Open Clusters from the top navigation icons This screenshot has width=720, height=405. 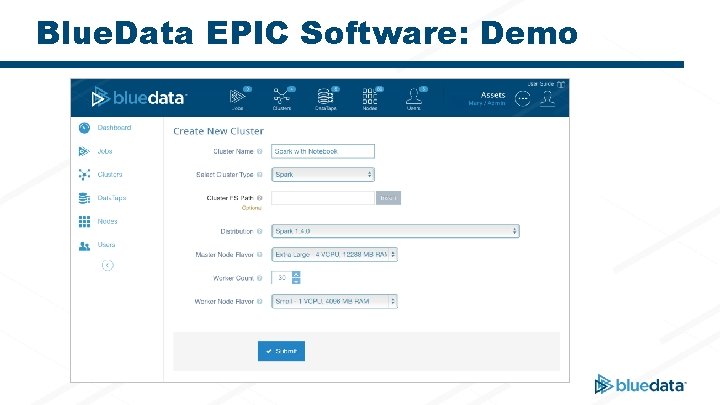pyautogui.click(x=282, y=99)
